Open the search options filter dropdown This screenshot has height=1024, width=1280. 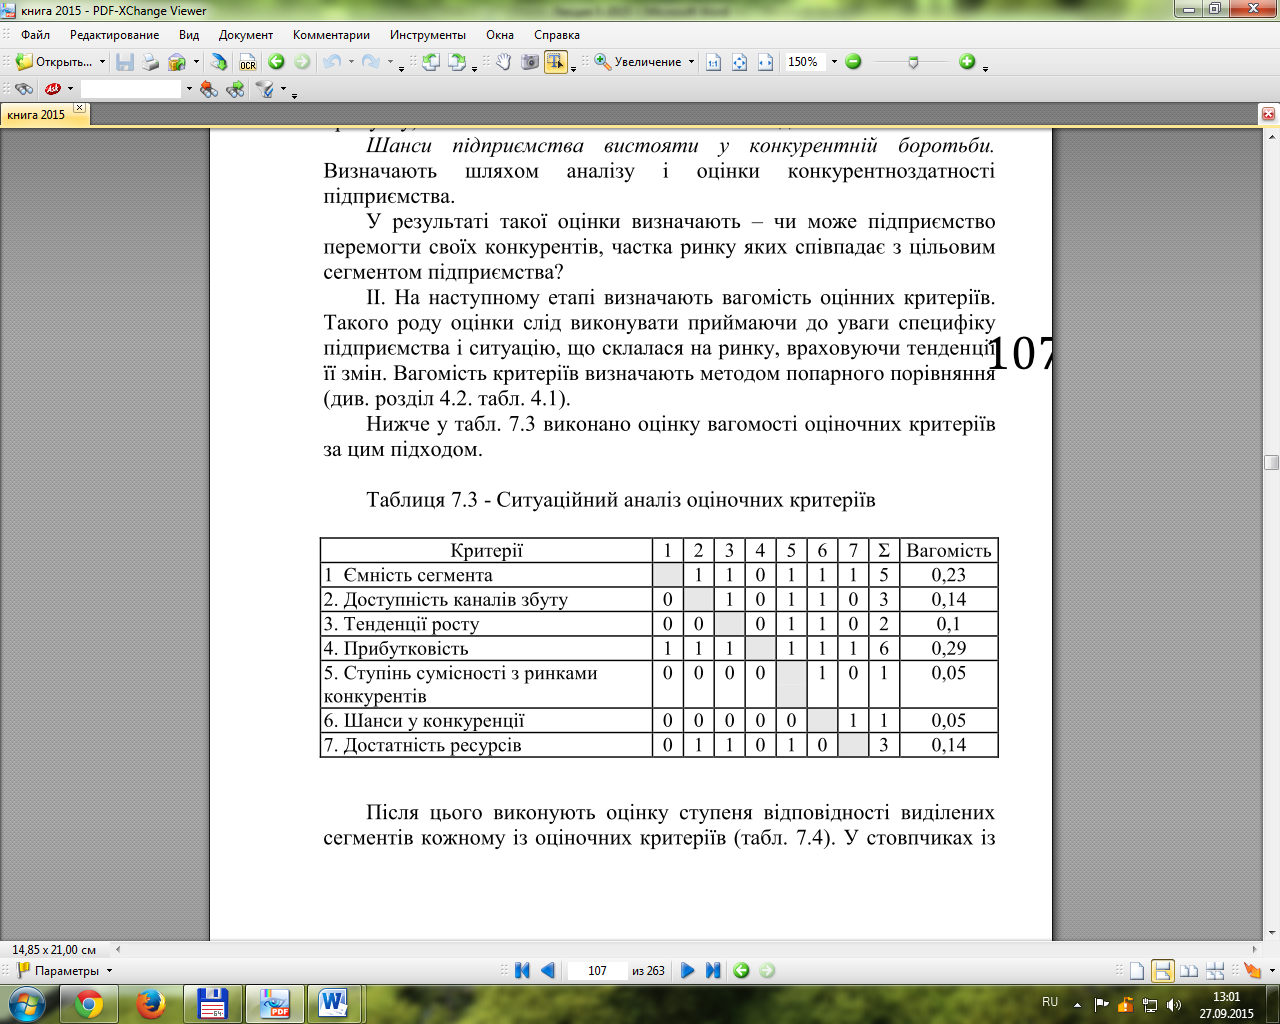283,89
